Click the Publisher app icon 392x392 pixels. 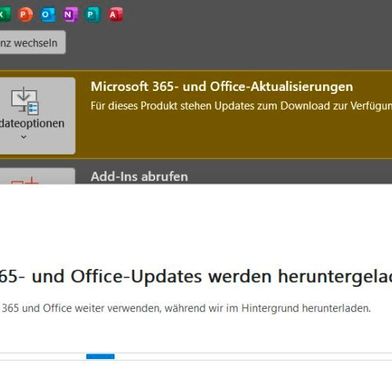(x=92, y=15)
